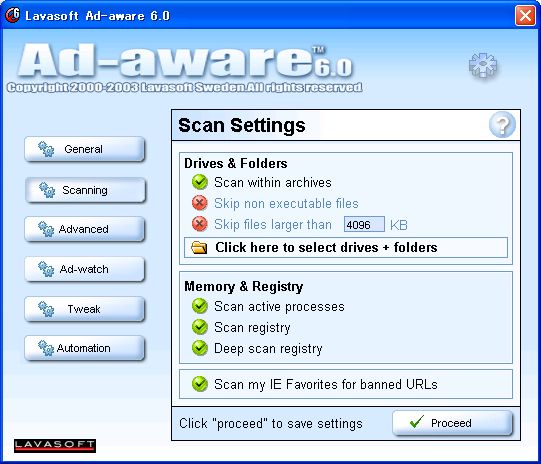Toggle Scan within archives option
541x464 pixels.
tap(200, 182)
